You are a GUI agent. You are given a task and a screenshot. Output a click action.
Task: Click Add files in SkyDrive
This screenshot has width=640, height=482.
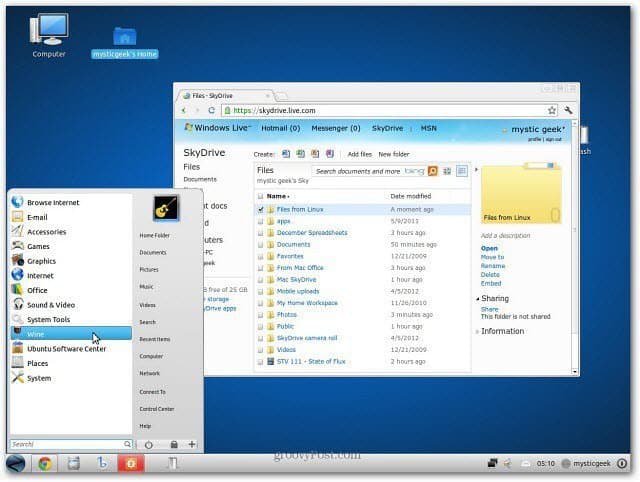(360, 154)
